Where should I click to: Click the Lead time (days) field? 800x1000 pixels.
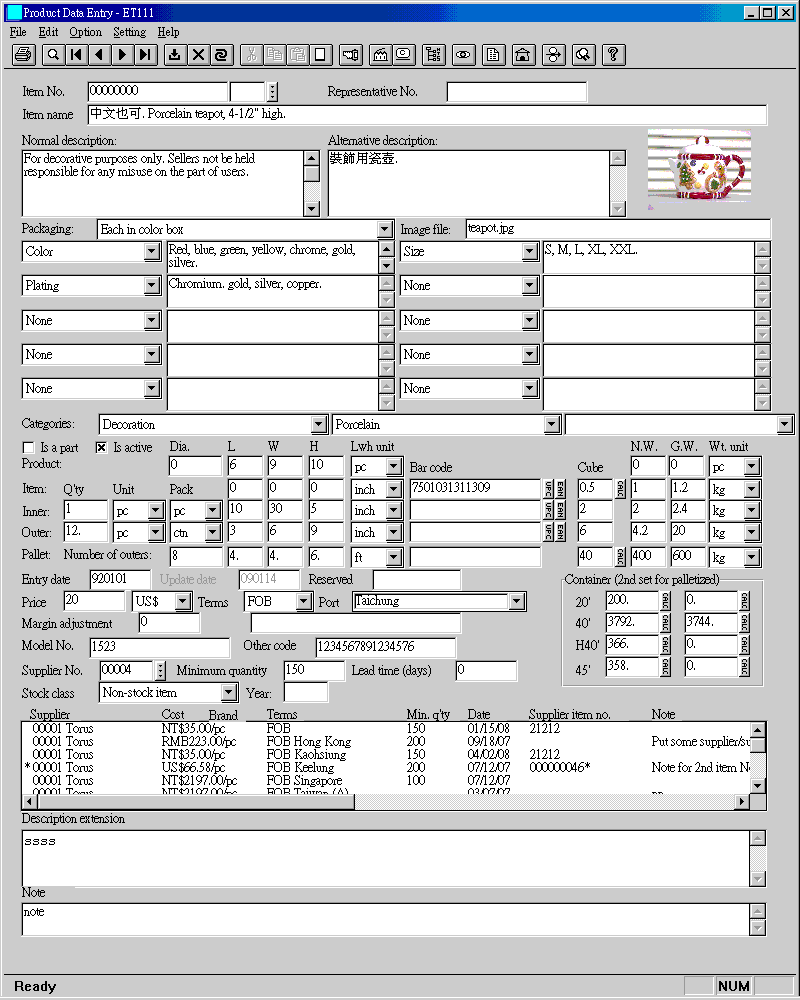pyautogui.click(x=486, y=670)
